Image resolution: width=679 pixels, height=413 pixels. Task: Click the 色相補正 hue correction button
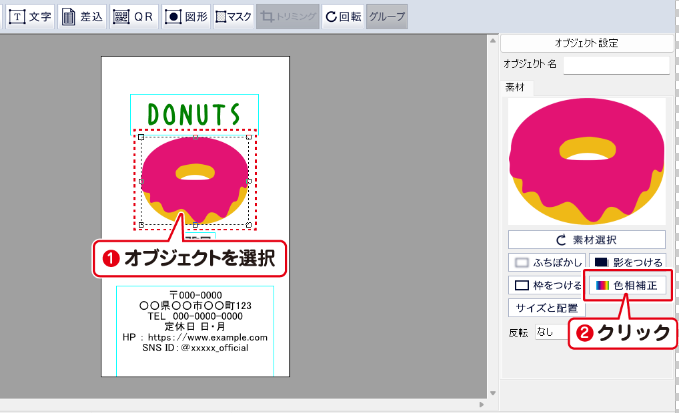tap(626, 285)
